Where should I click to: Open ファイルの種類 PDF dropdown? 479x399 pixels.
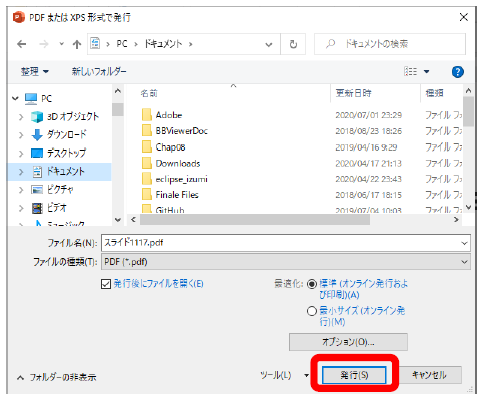click(x=286, y=262)
